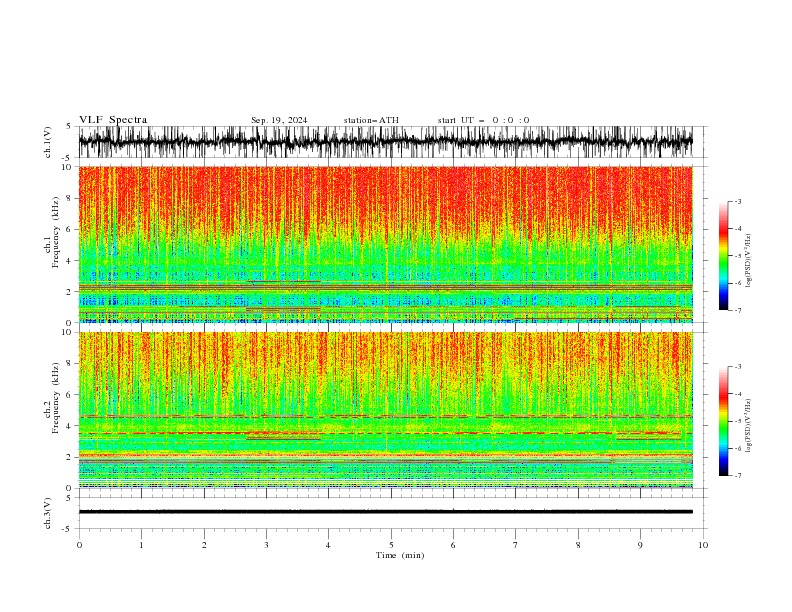
Task: Select the ch.1 colorbar "log(PSD)(V²/Hz)" label
Action: (748, 261)
